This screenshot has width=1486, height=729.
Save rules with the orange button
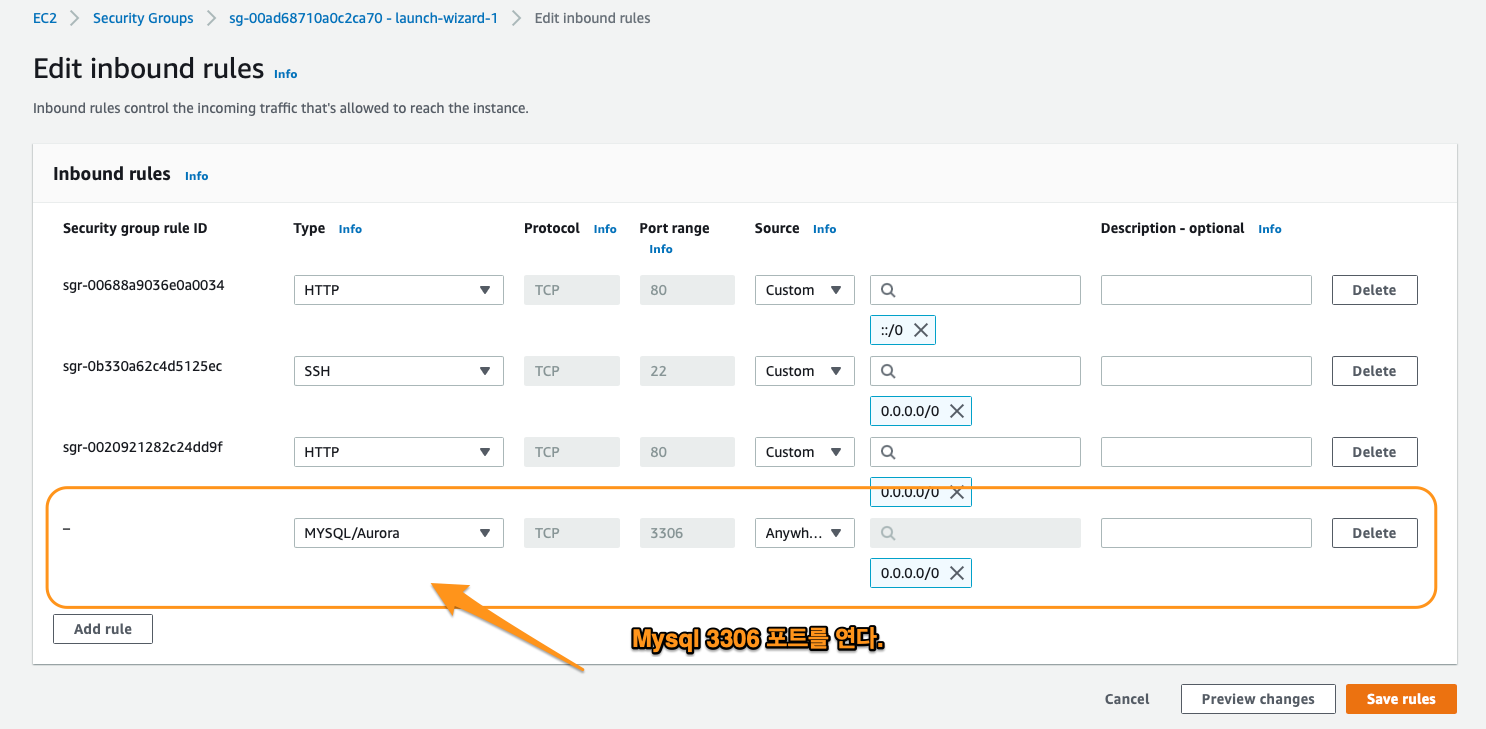click(1401, 698)
